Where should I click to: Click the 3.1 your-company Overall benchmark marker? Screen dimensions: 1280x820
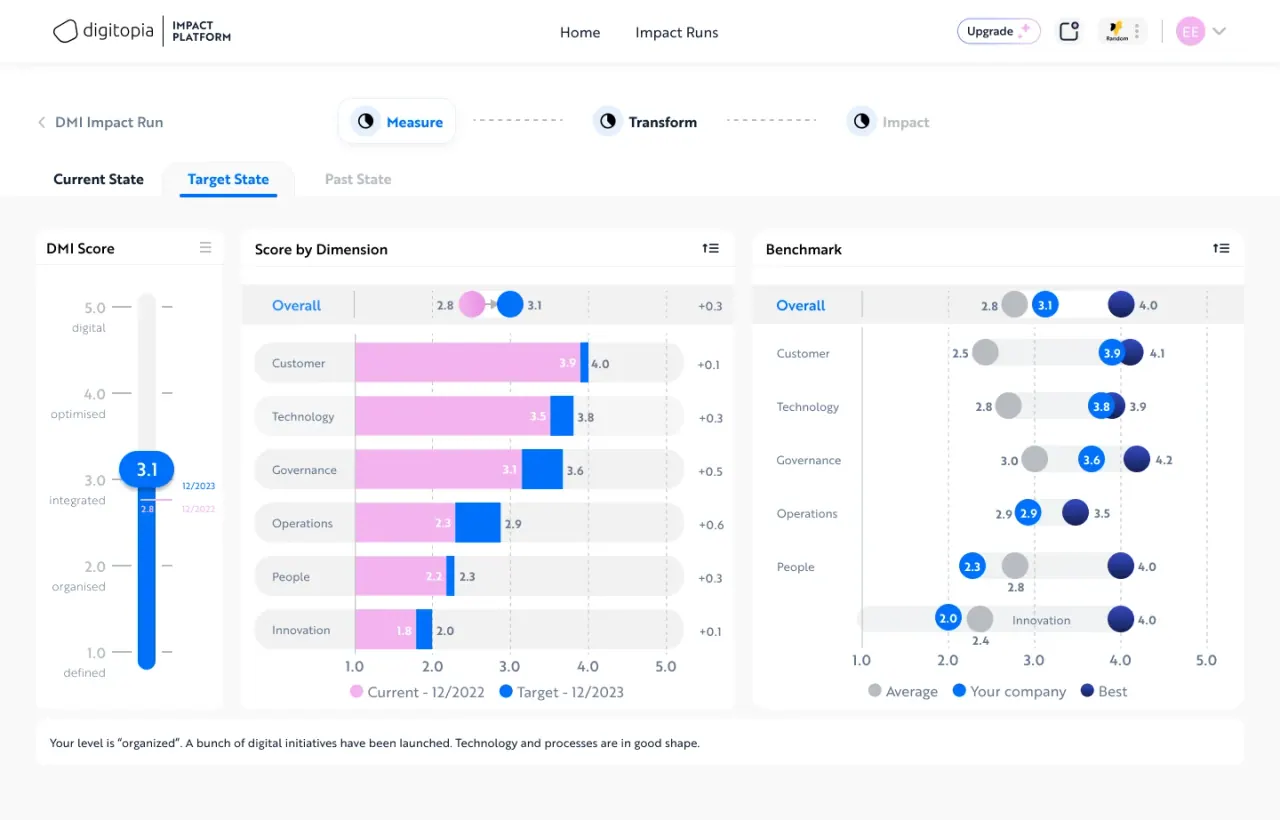pos(1045,305)
